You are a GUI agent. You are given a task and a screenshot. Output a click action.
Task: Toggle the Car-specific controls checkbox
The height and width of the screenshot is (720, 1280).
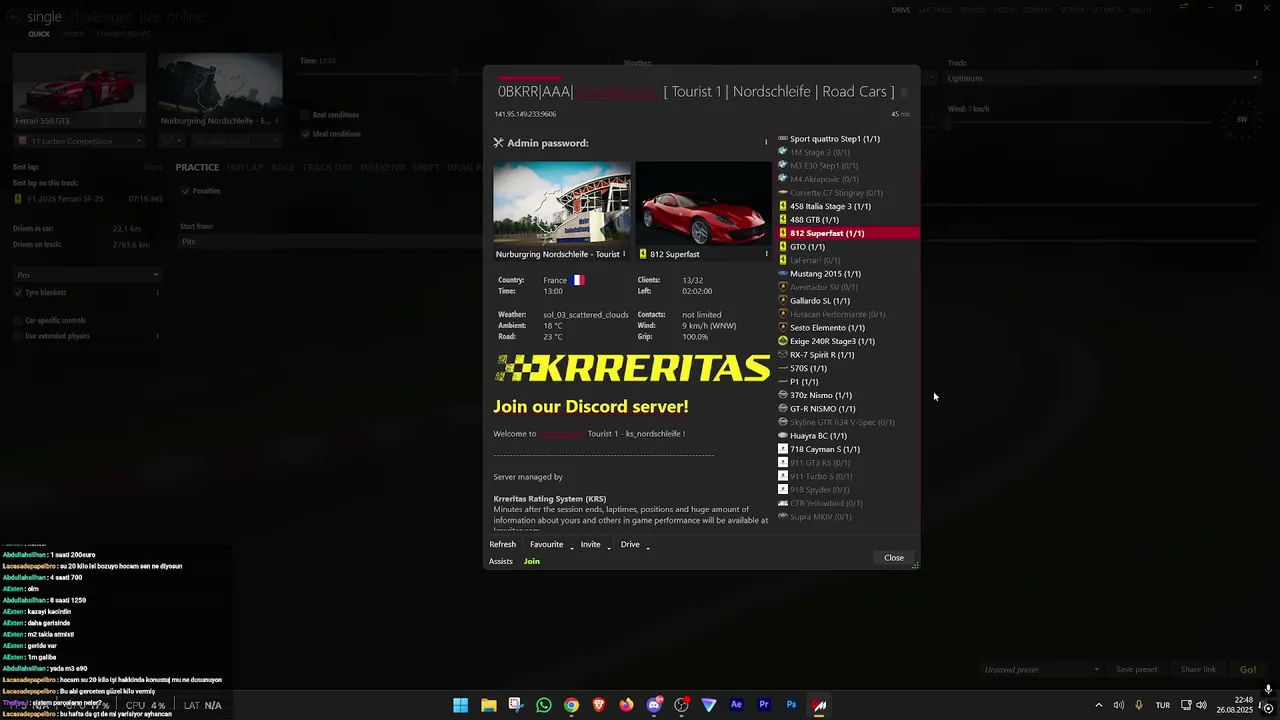(18, 321)
